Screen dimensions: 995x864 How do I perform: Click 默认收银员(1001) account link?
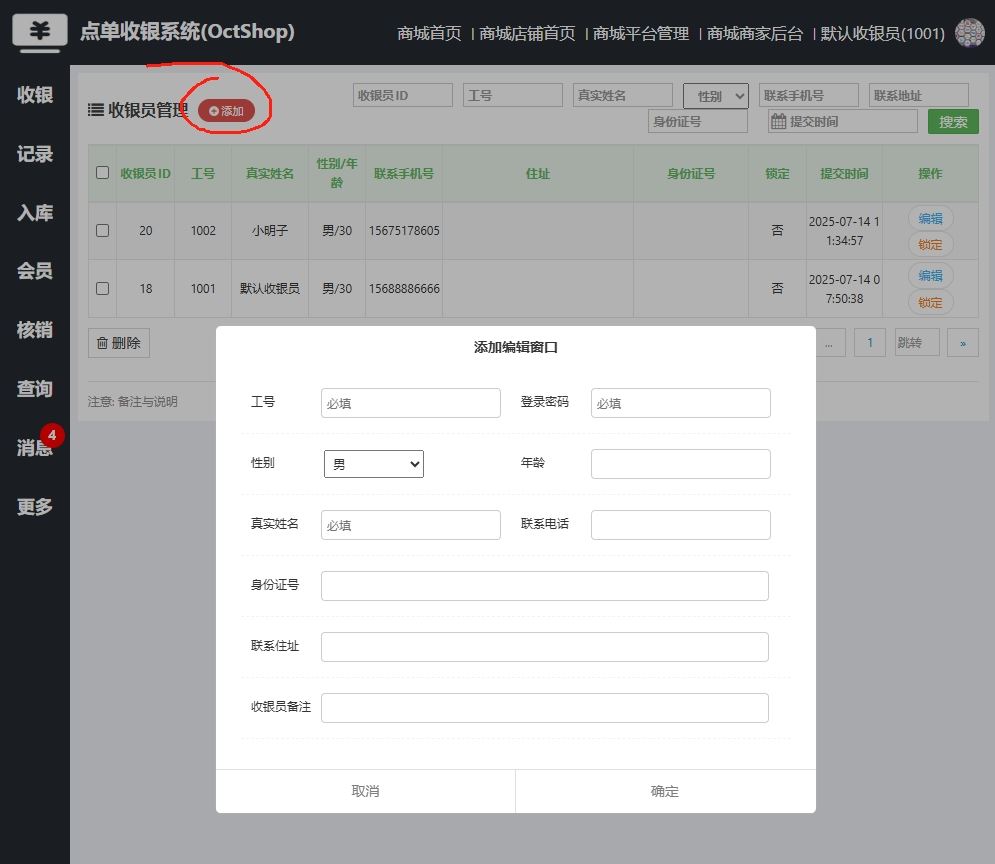tap(882, 33)
